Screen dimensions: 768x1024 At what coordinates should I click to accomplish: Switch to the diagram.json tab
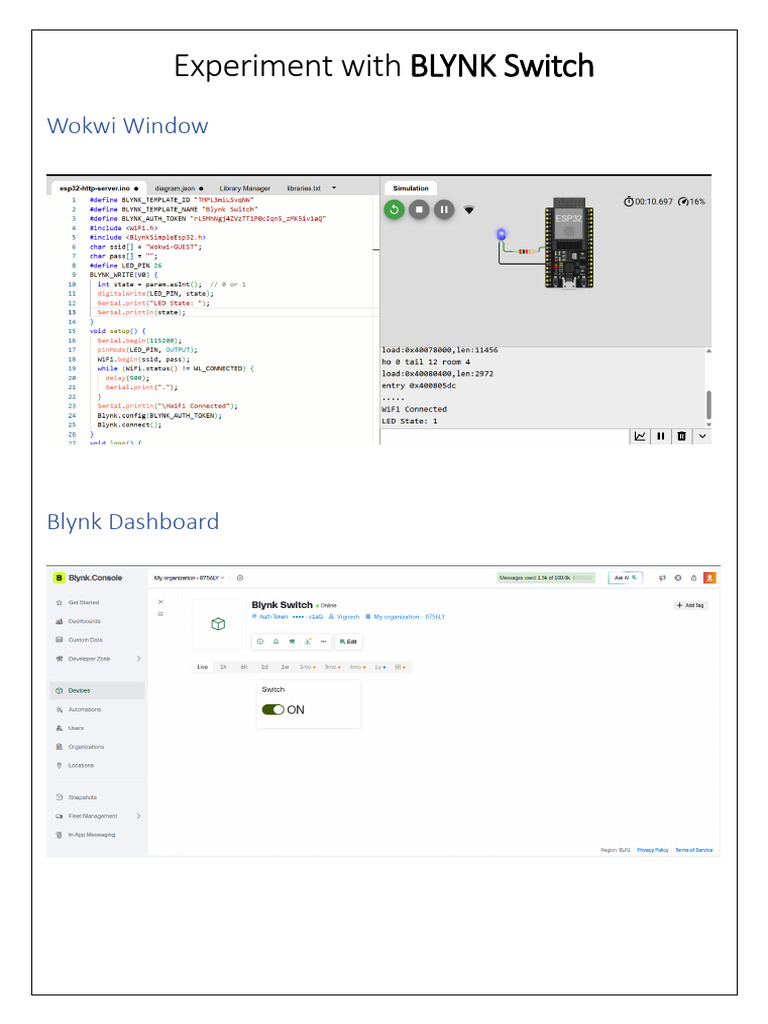point(178,188)
